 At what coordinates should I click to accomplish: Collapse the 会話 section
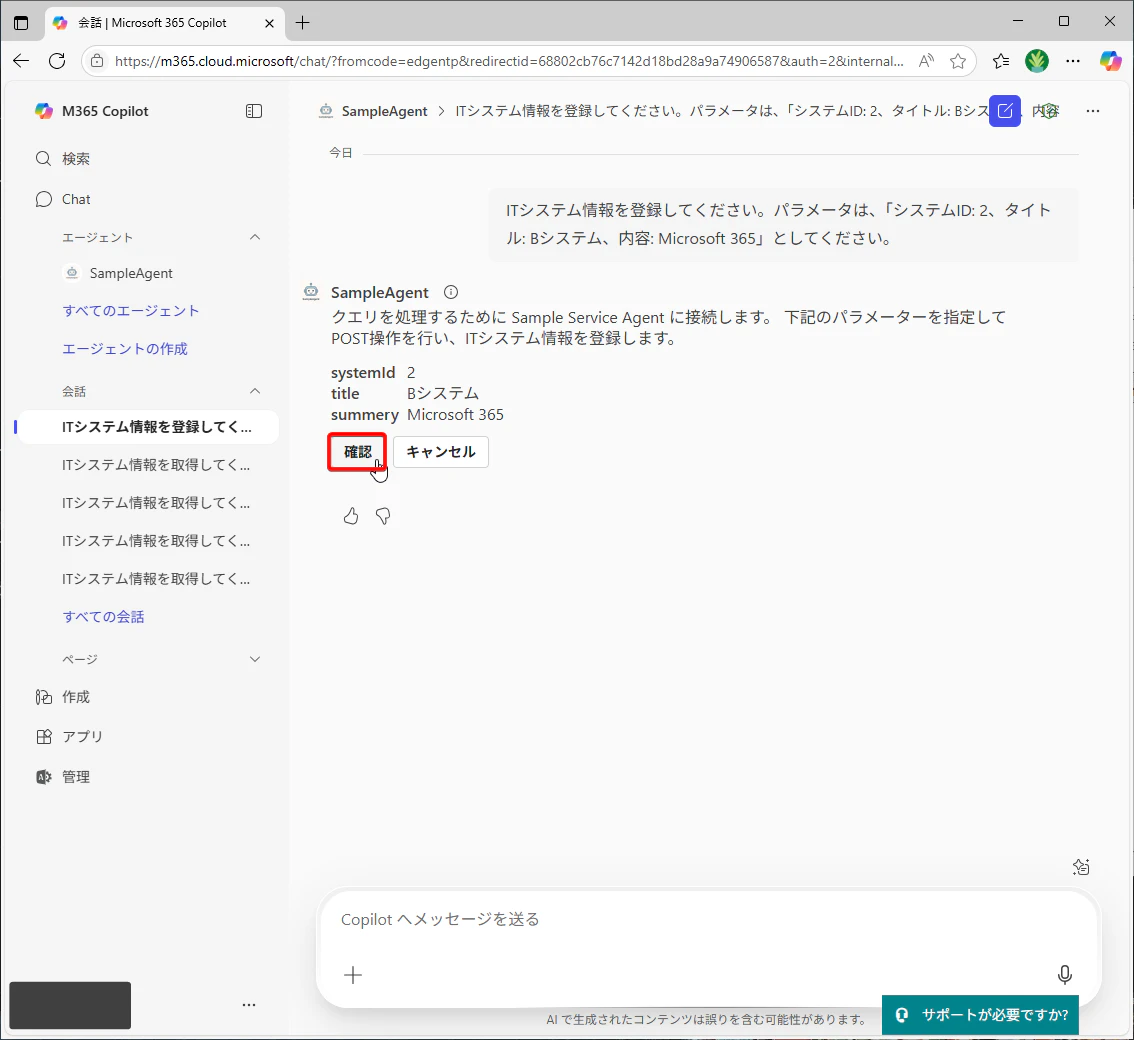tap(255, 391)
